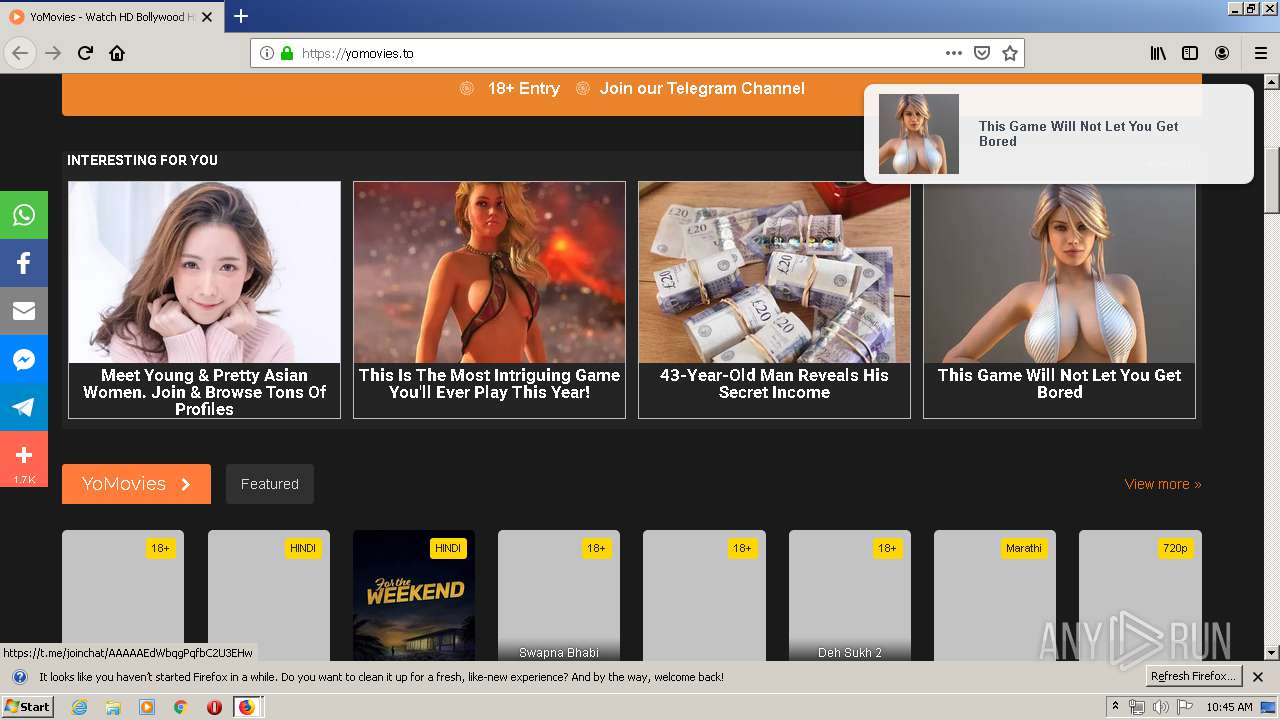Select the Featured tab

coord(269,484)
